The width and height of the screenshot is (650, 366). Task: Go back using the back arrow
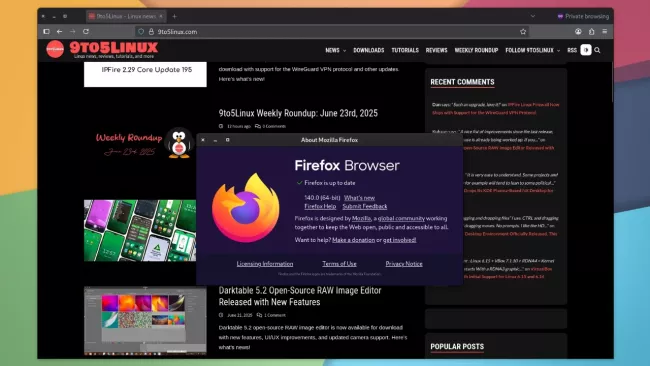pos(60,32)
